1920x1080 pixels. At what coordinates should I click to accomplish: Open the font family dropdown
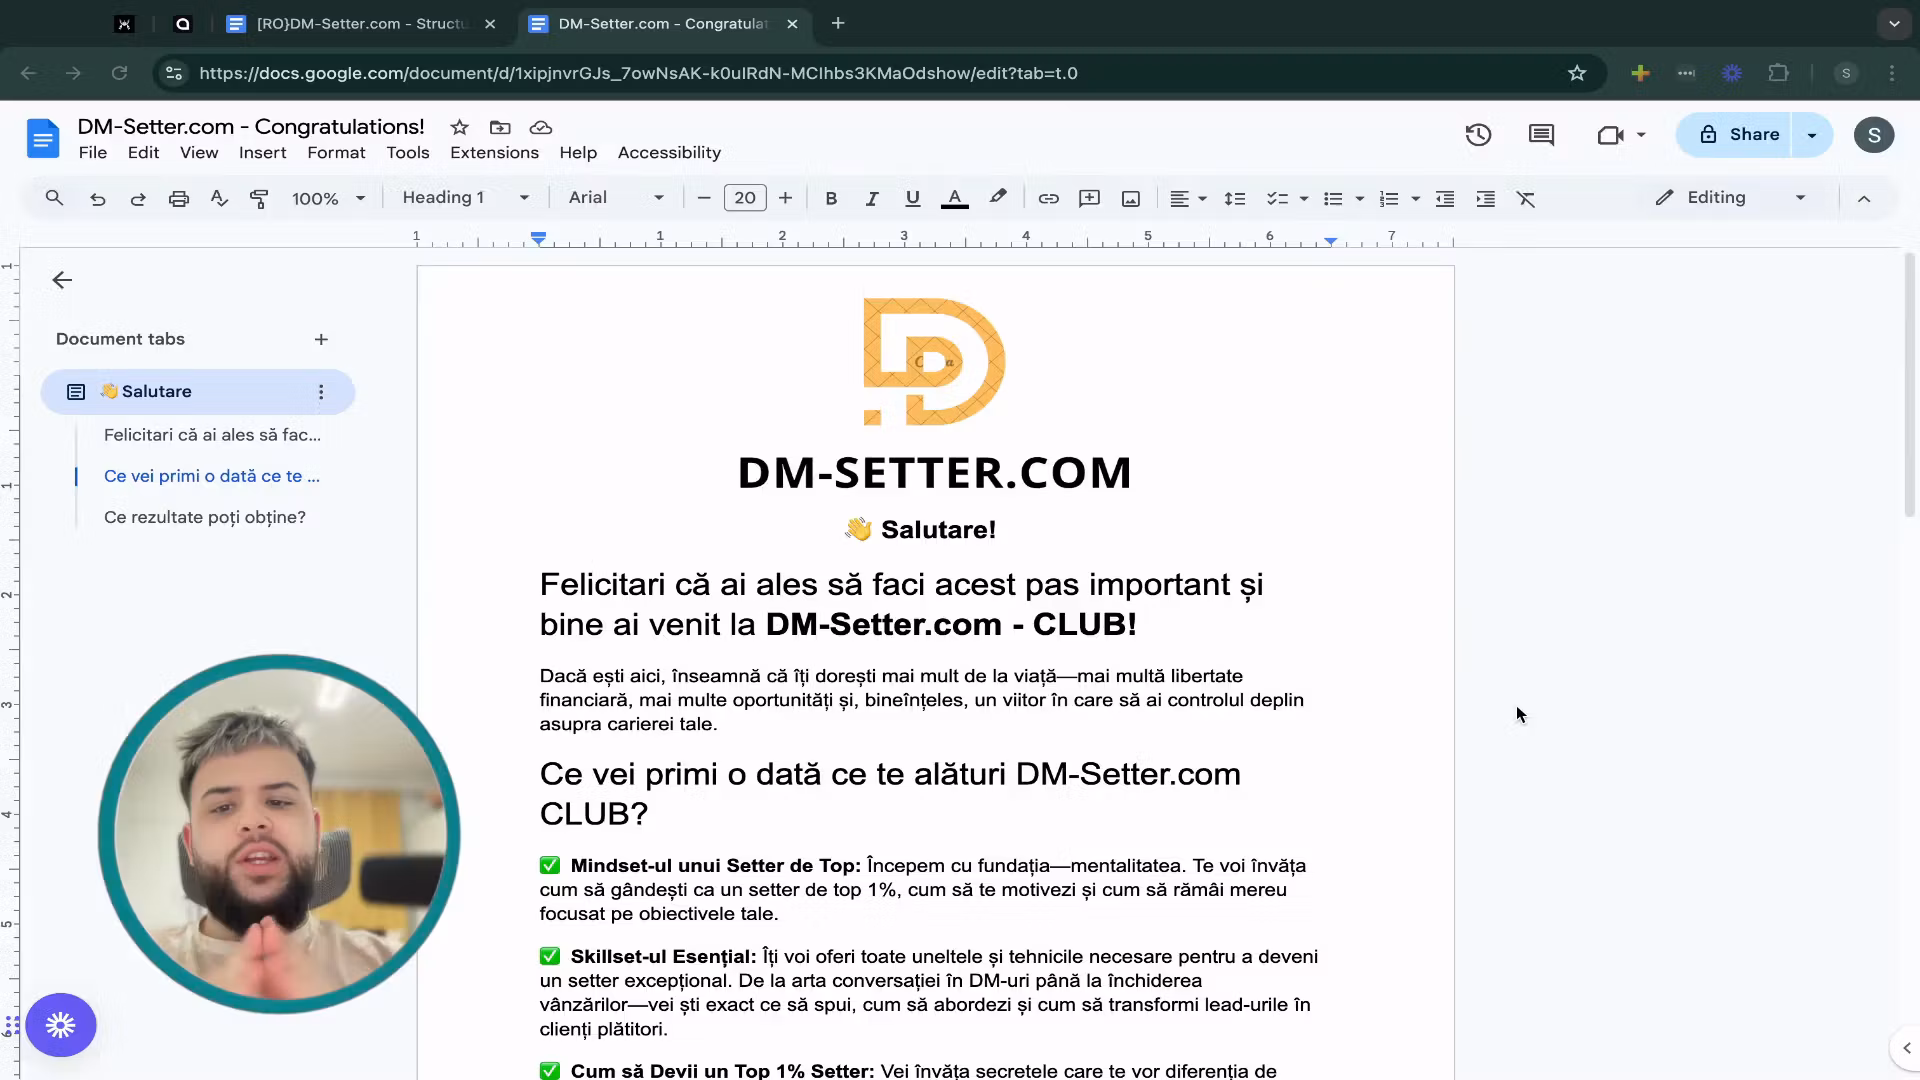point(614,198)
